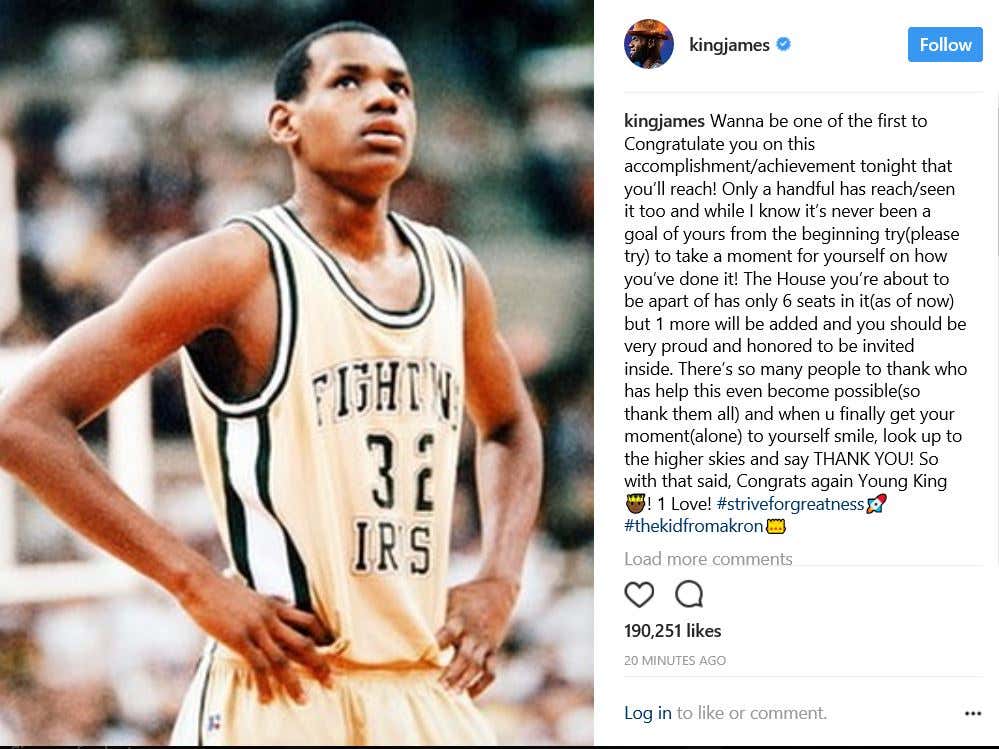Open the kingjames profile avatar picture

[x=649, y=44]
